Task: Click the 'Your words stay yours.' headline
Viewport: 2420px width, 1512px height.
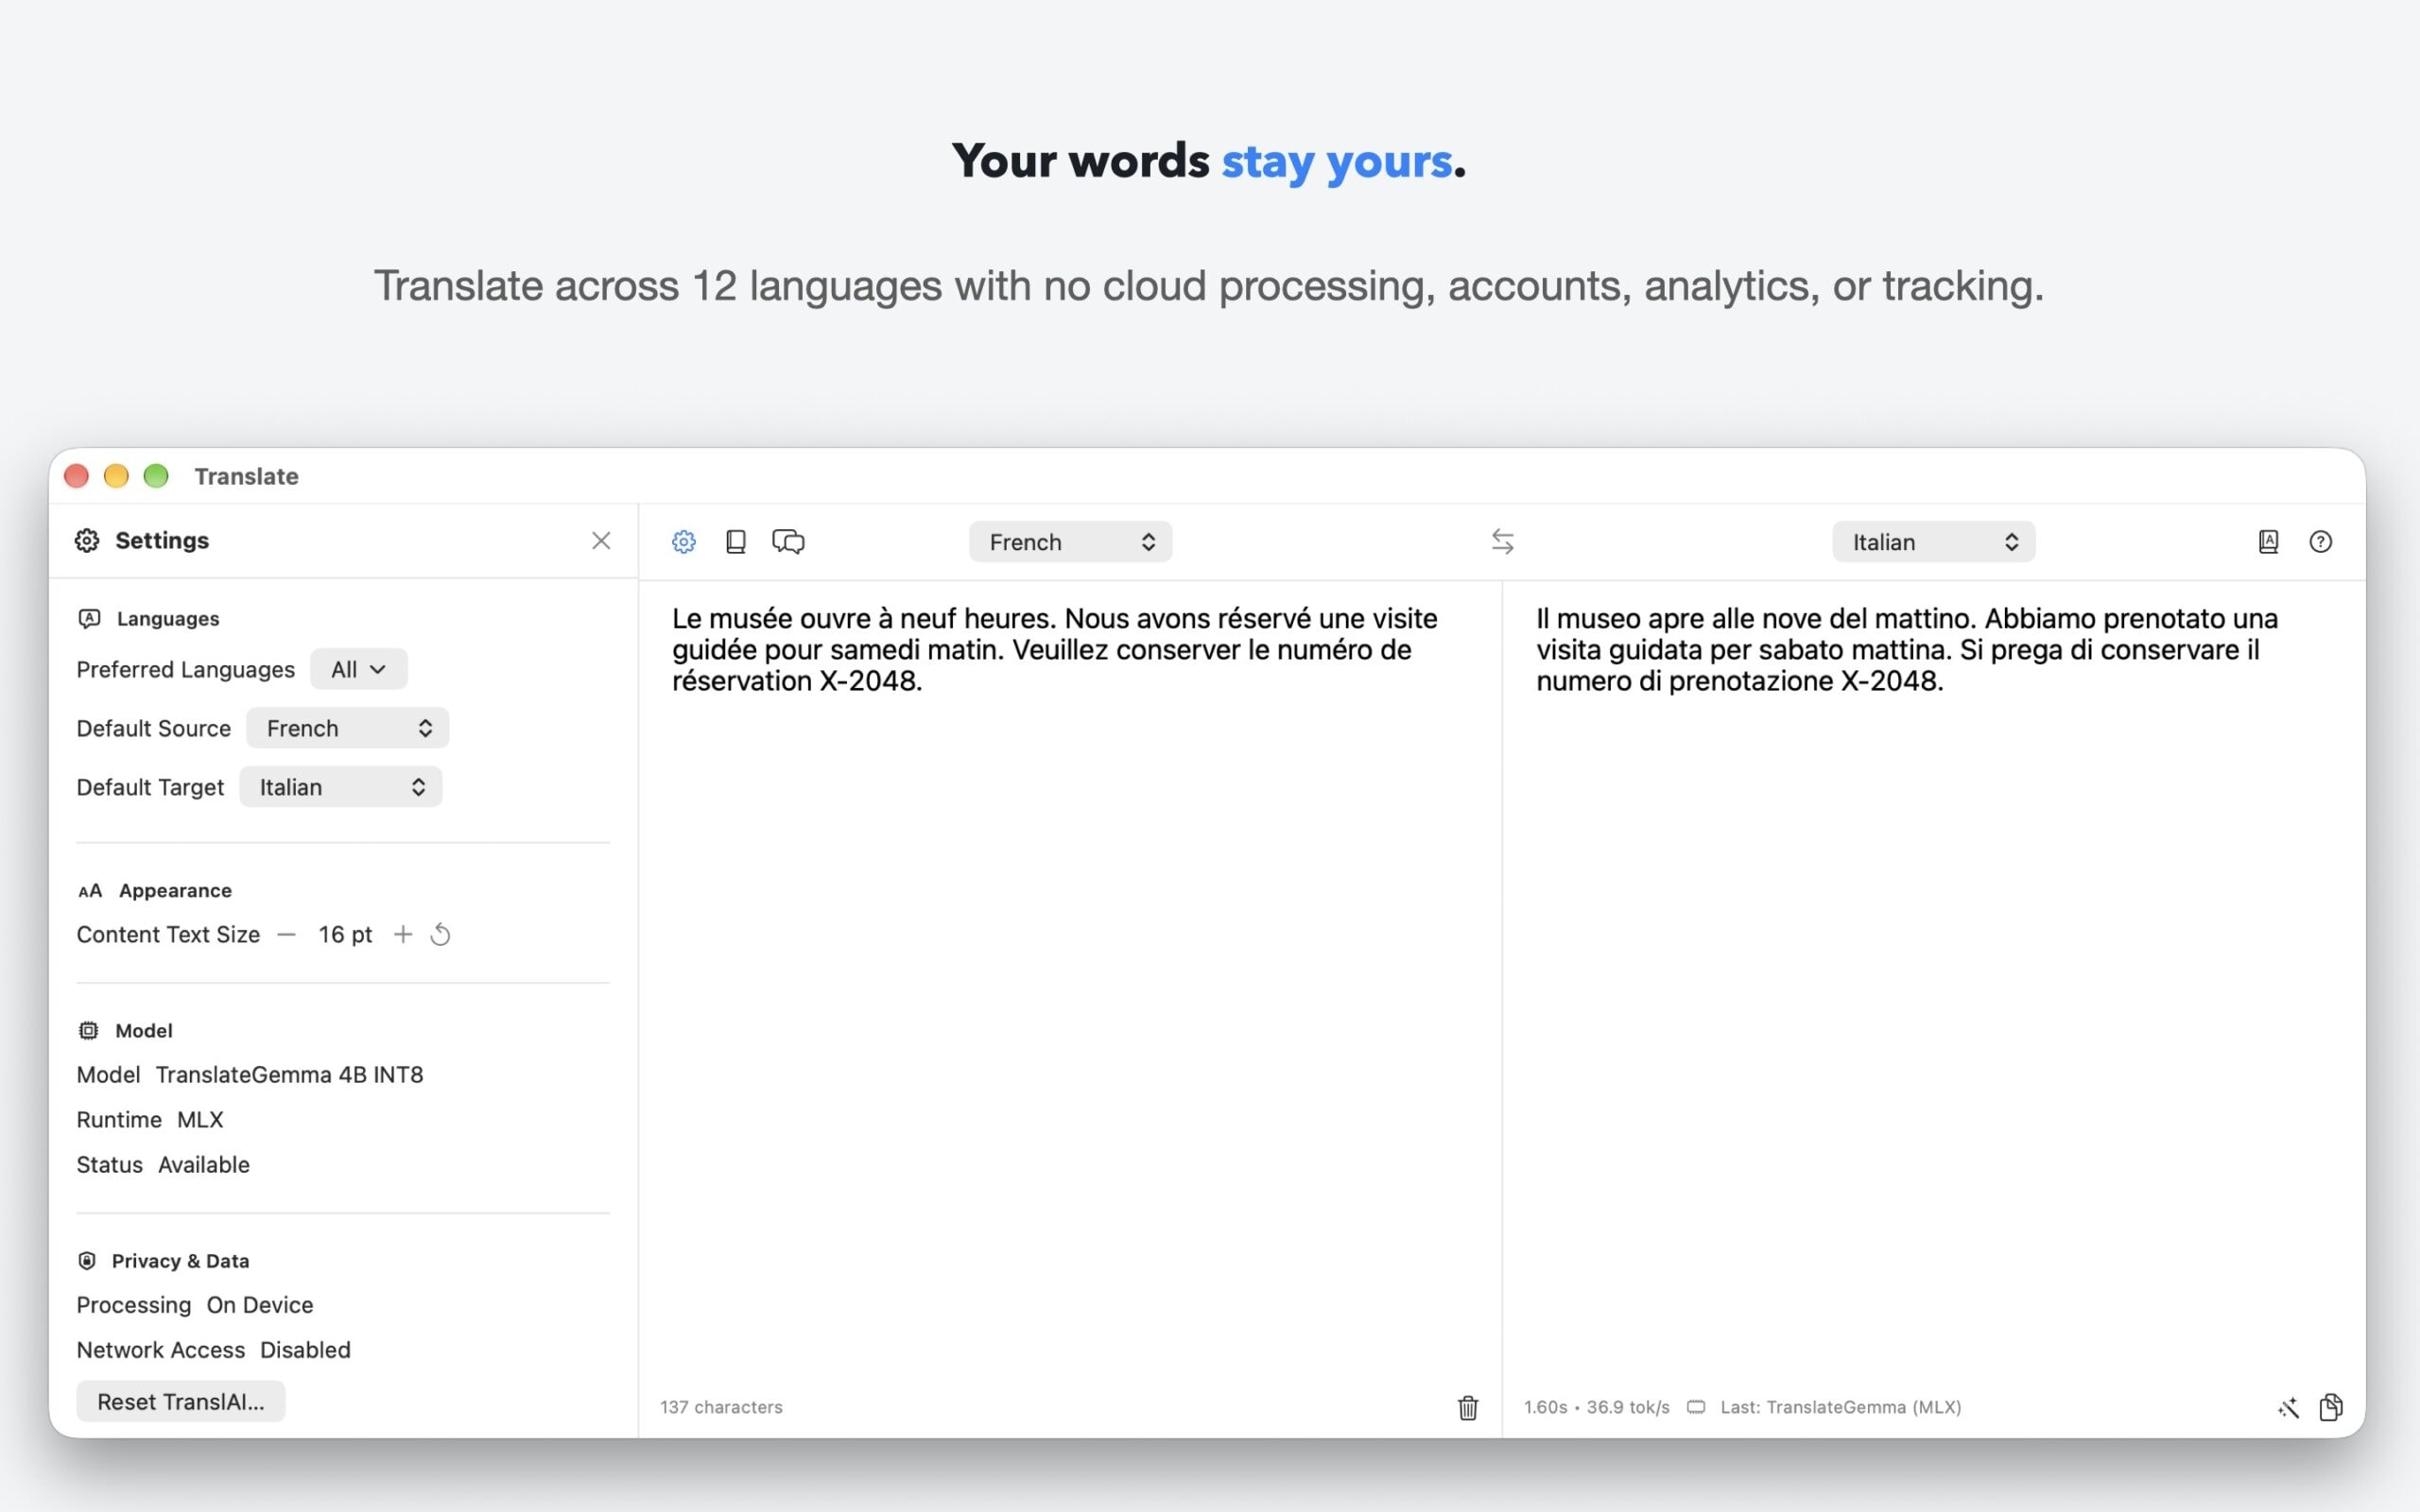Action: click(x=1209, y=162)
